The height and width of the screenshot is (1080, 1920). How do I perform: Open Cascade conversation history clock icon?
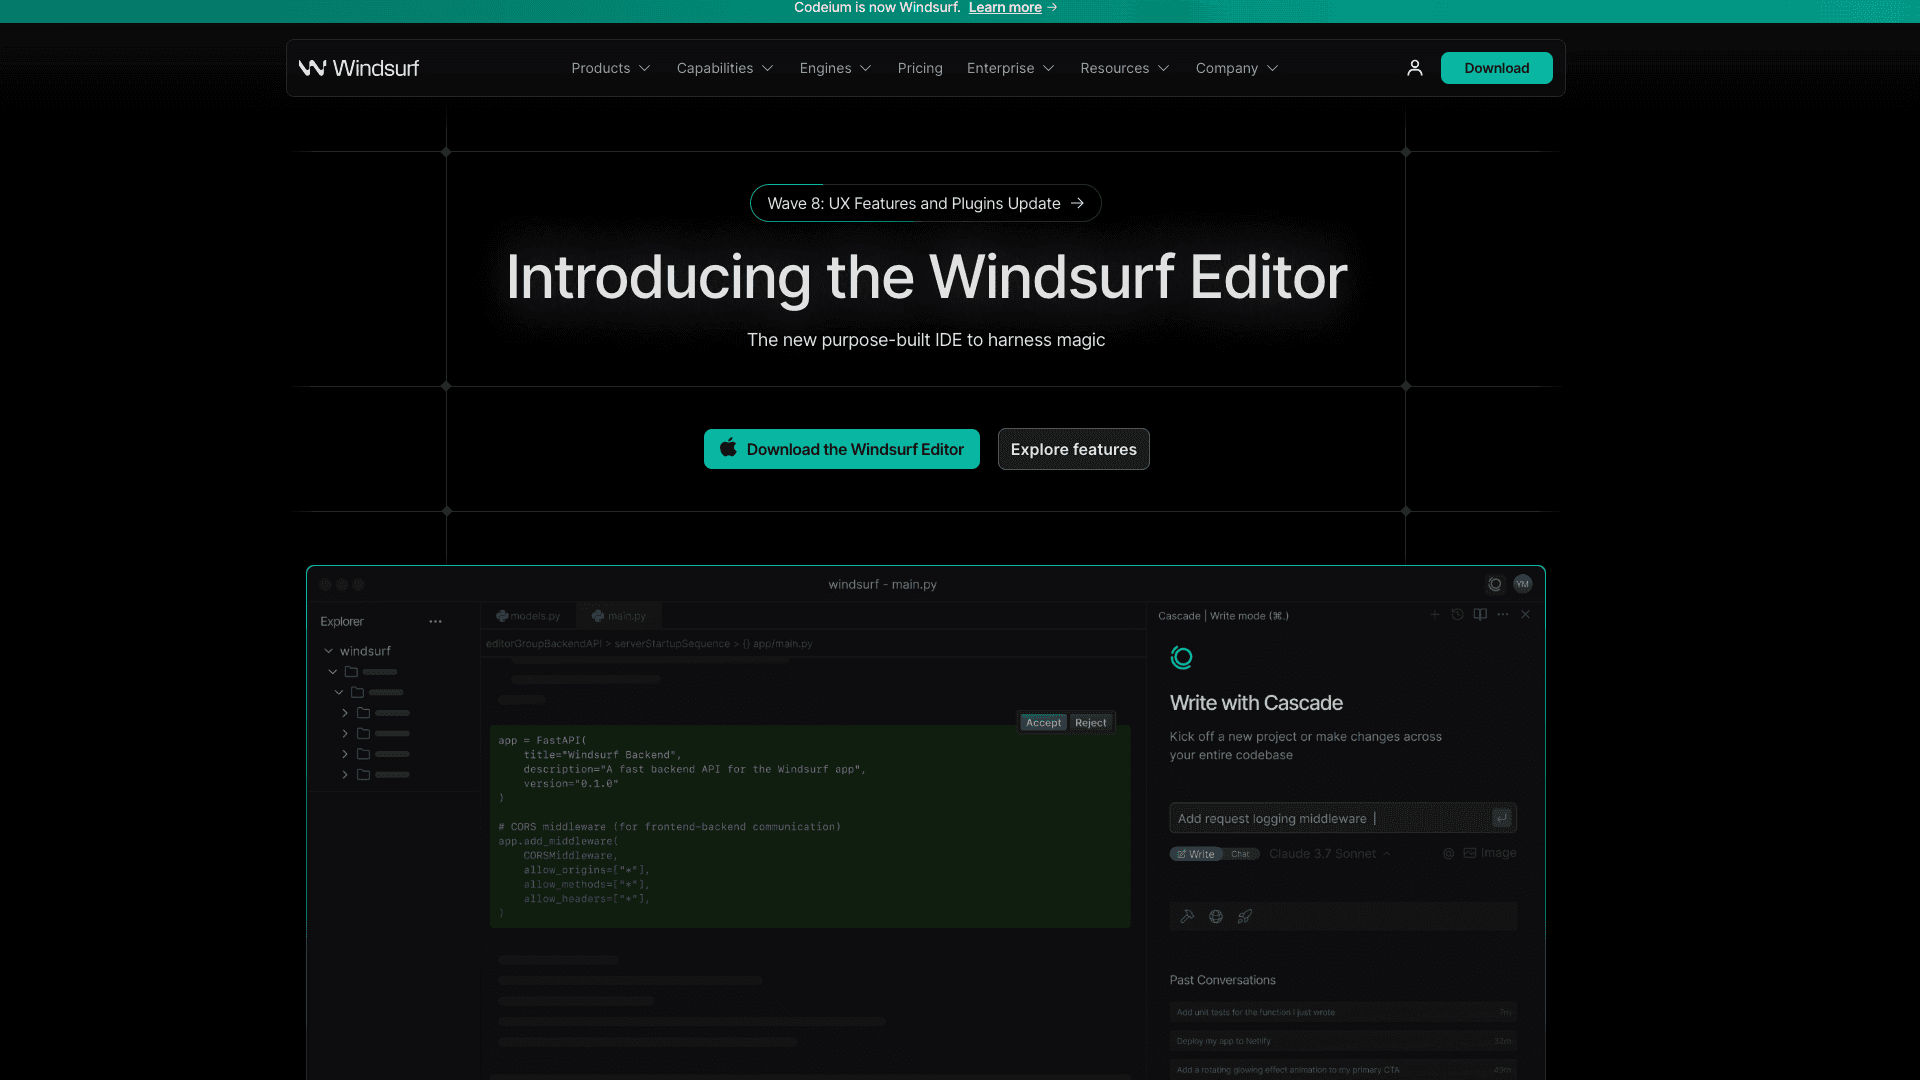pyautogui.click(x=1457, y=614)
